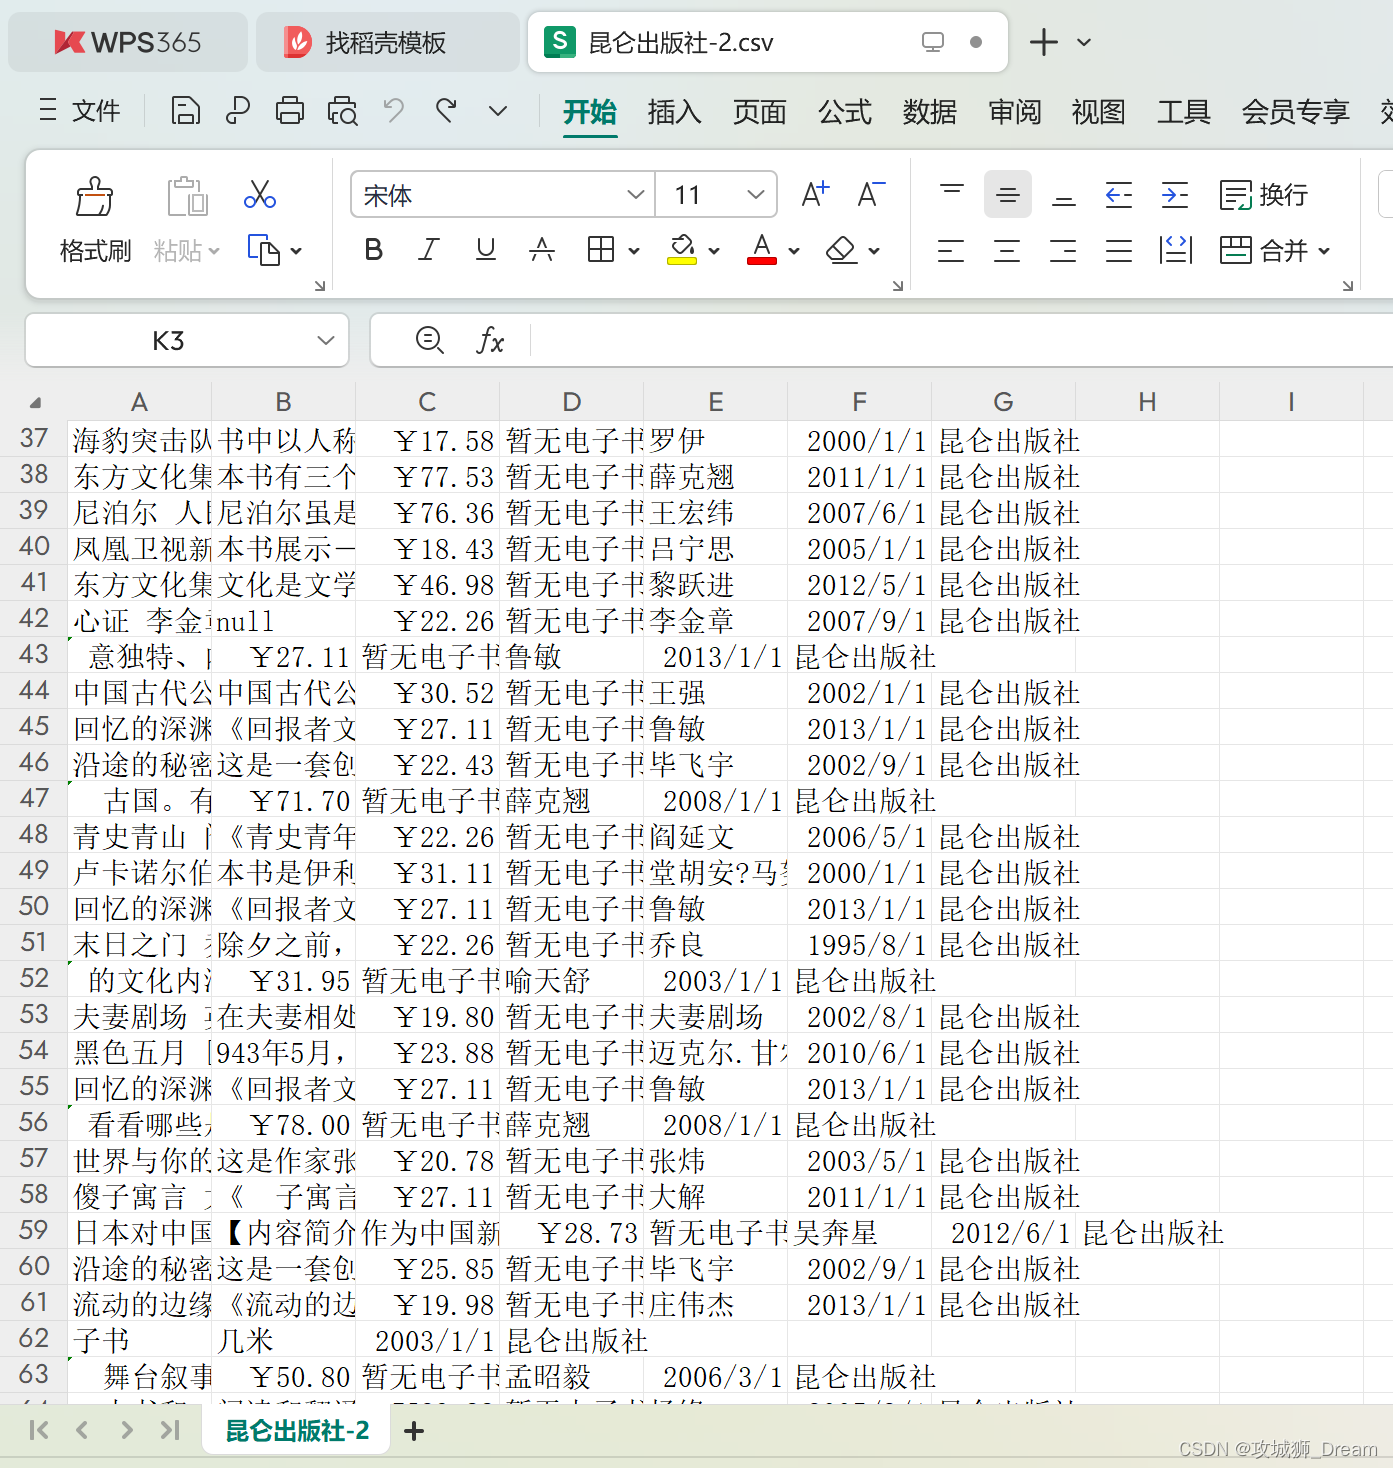
Task: Expand the Name Box dropdown arrow
Action: click(x=325, y=340)
